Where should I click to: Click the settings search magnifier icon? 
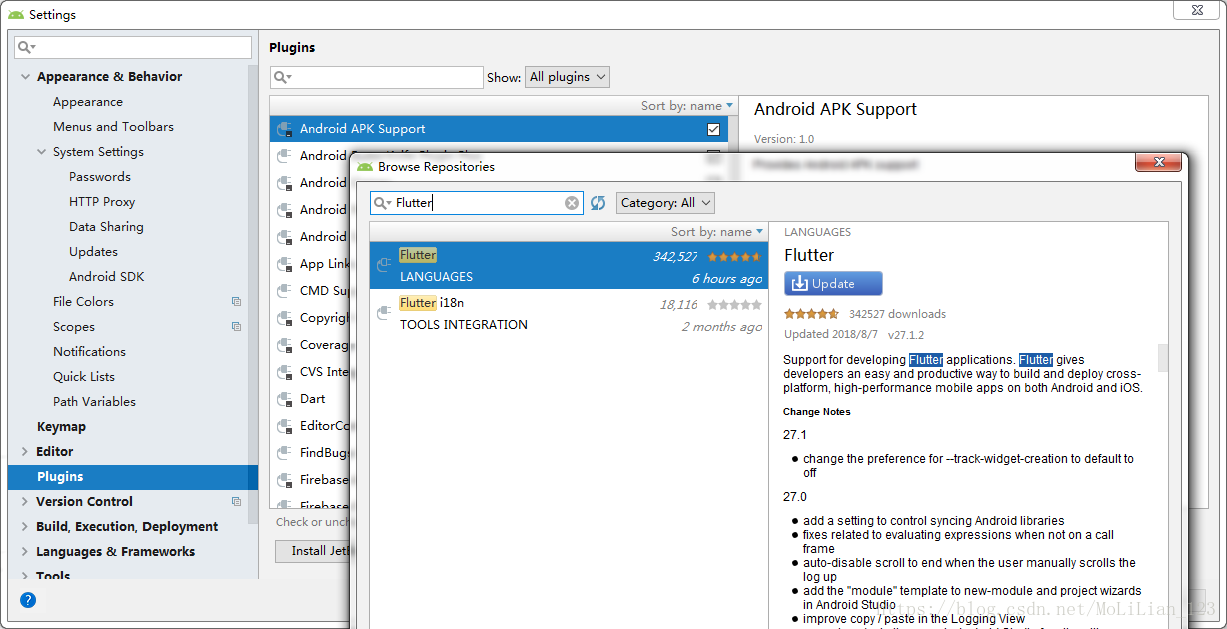[26, 47]
